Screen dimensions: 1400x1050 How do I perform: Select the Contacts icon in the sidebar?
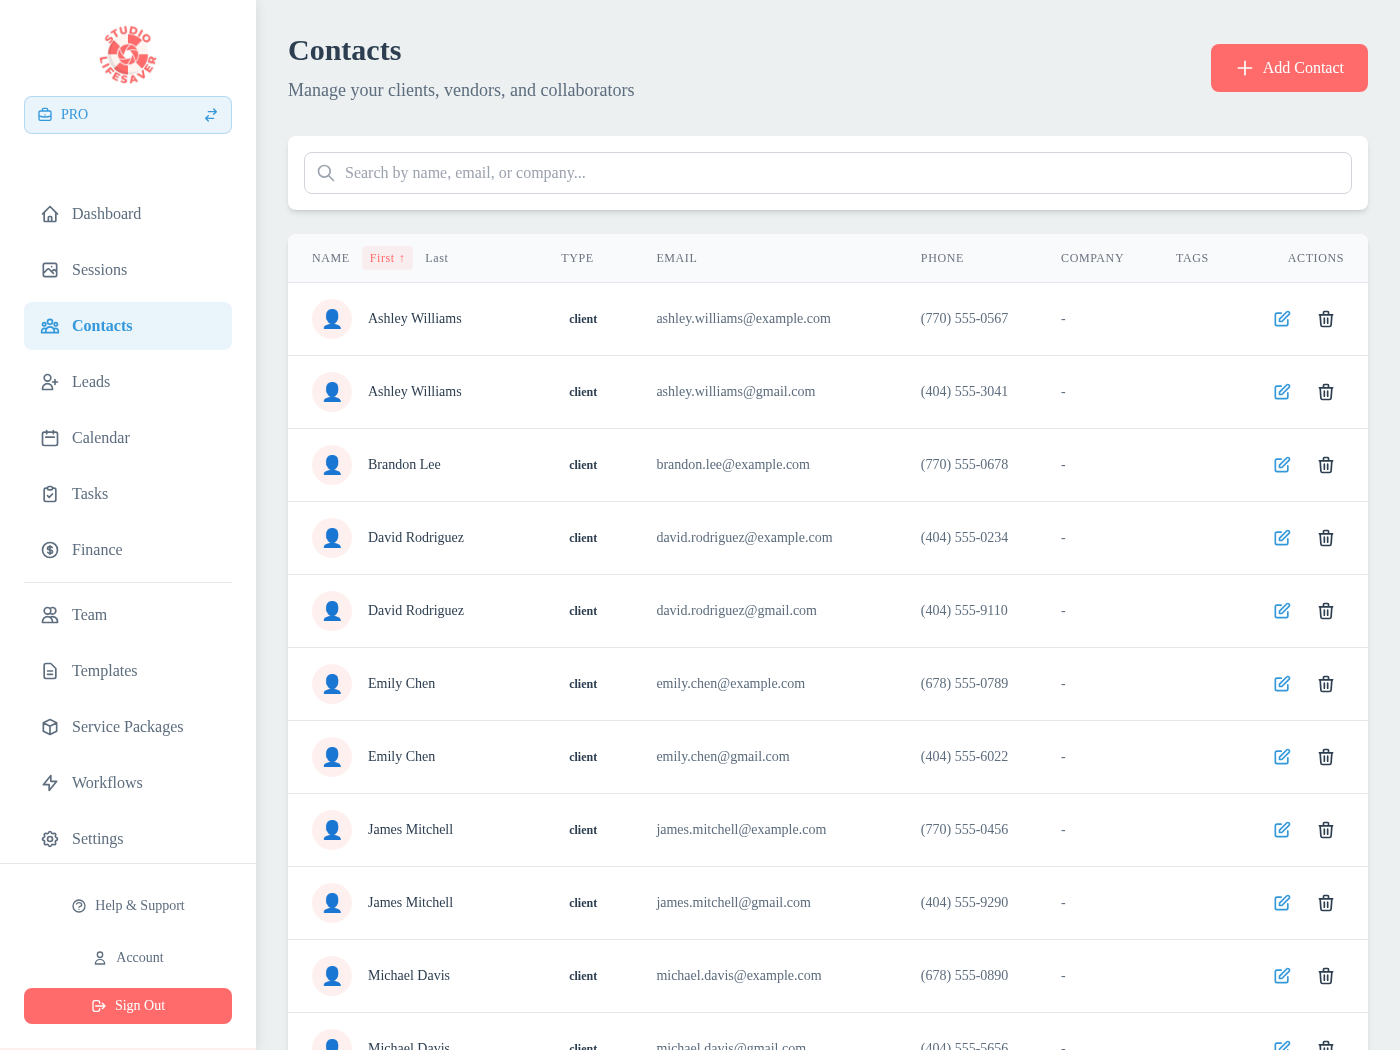[50, 325]
